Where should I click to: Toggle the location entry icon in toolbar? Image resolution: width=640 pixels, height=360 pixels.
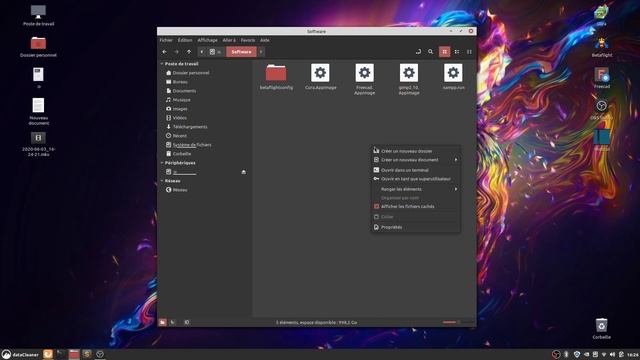418,52
